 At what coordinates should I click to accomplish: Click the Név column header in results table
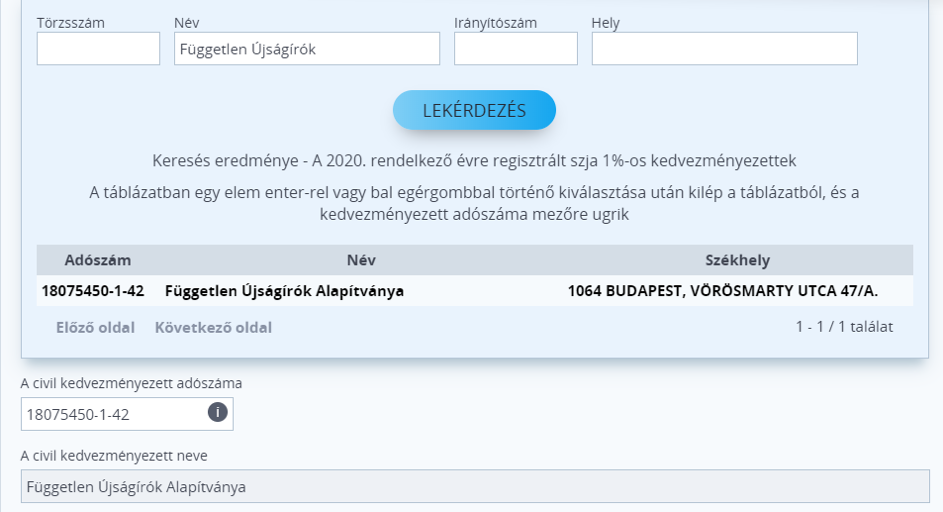click(361, 260)
